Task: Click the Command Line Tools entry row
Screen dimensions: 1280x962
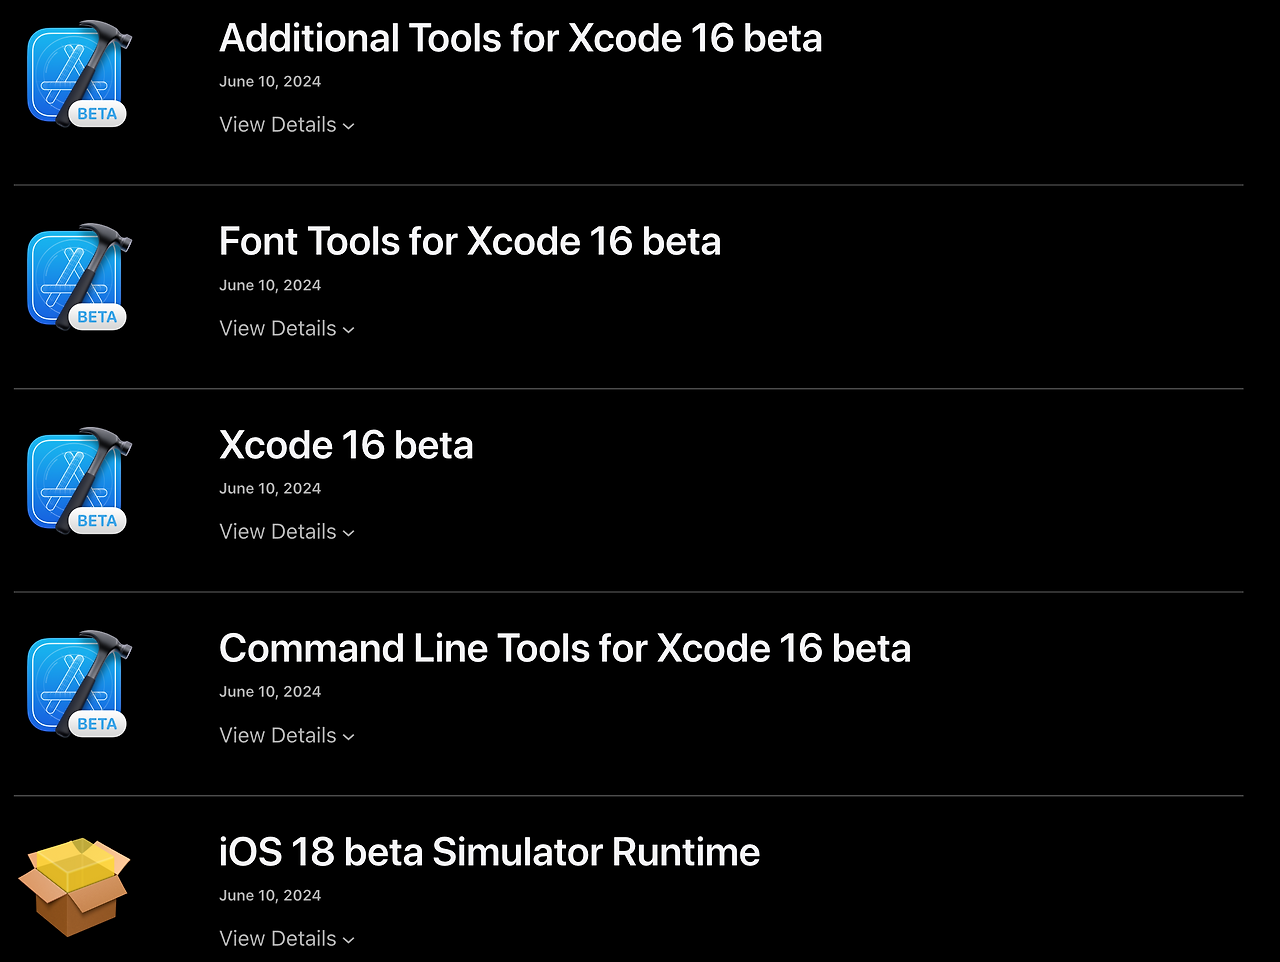Action: point(565,648)
